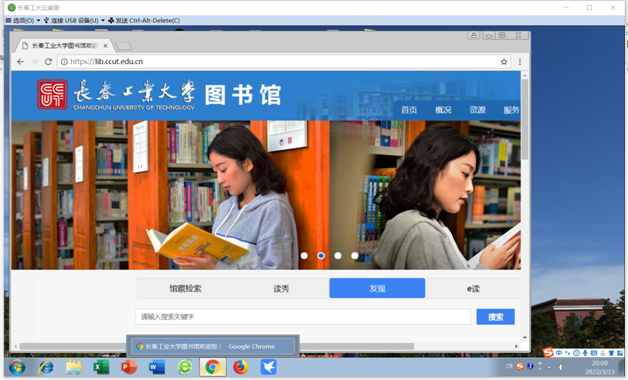
Task: Open the 概况 navigation item
Action: tap(443, 110)
